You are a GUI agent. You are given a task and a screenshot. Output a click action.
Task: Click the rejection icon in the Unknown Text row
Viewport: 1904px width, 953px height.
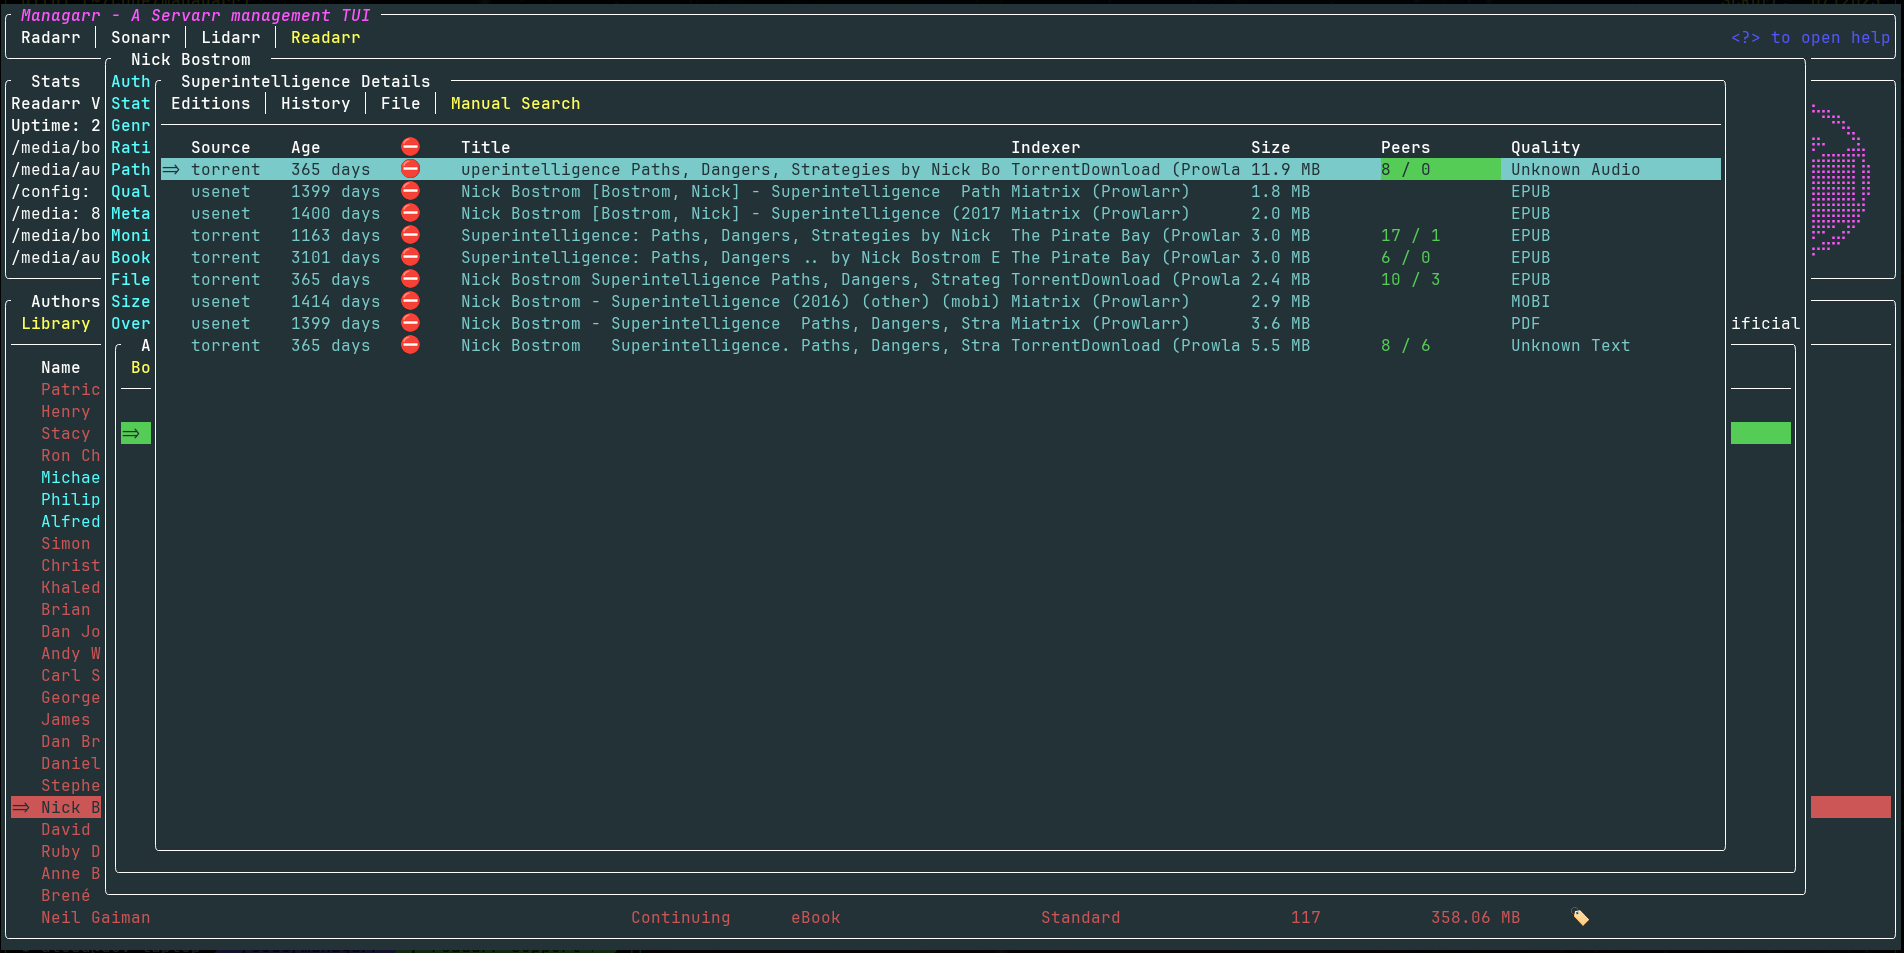[x=410, y=345]
